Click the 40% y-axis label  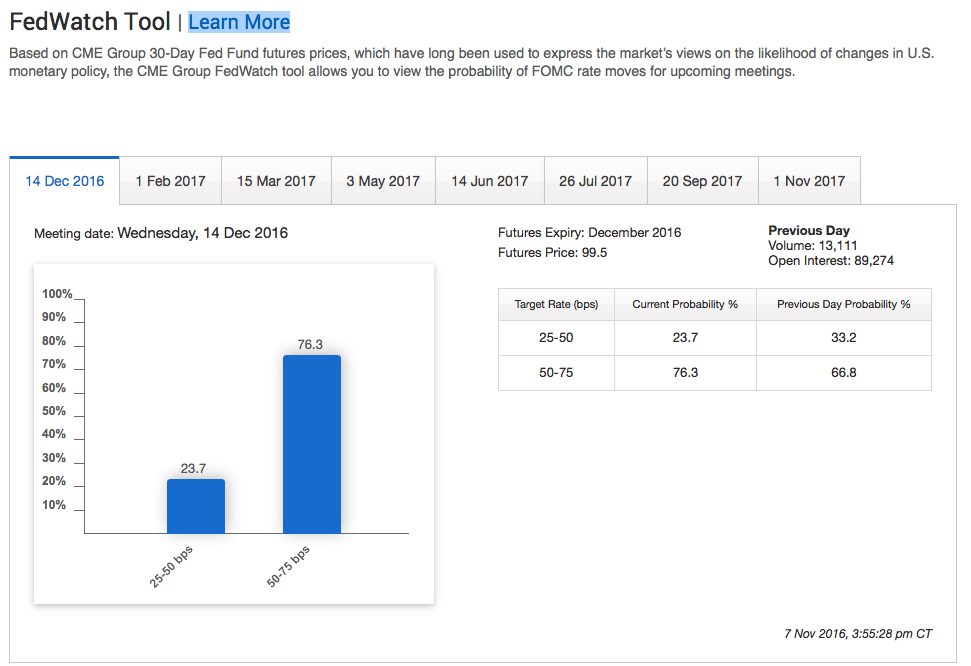point(54,434)
